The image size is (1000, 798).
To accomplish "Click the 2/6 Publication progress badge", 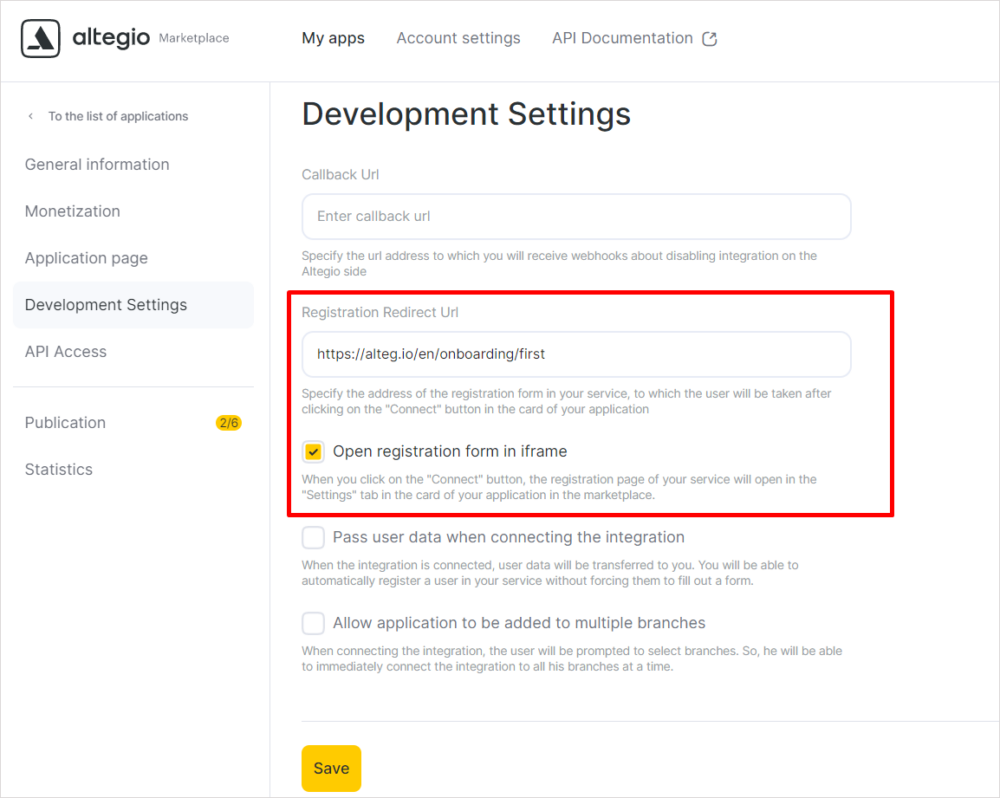I will pyautogui.click(x=229, y=423).
